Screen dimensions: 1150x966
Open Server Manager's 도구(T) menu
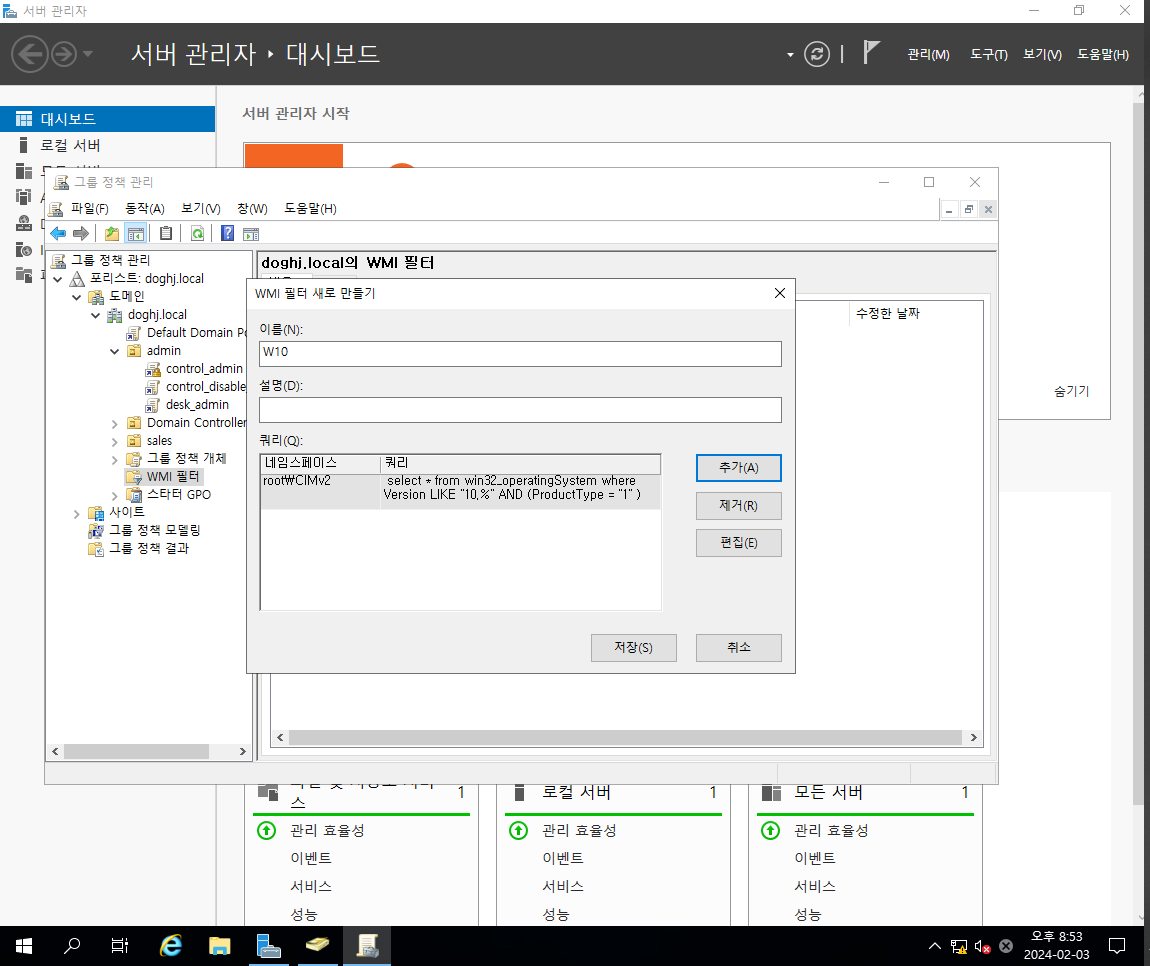point(989,54)
